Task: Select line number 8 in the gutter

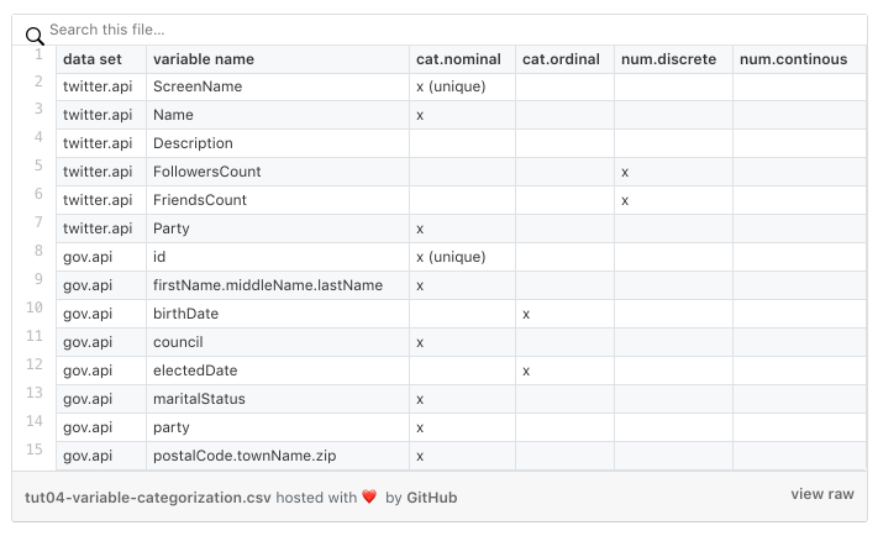Action: (x=38, y=252)
